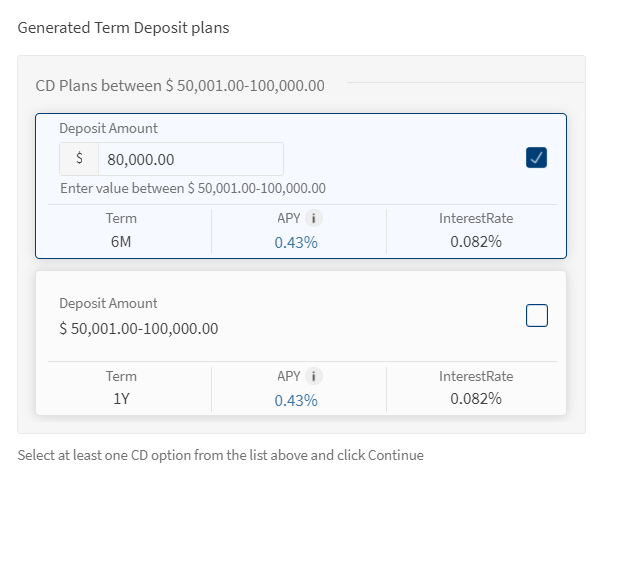
Task: Click the InterestRate label in the 1Y plan
Action: coord(475,377)
